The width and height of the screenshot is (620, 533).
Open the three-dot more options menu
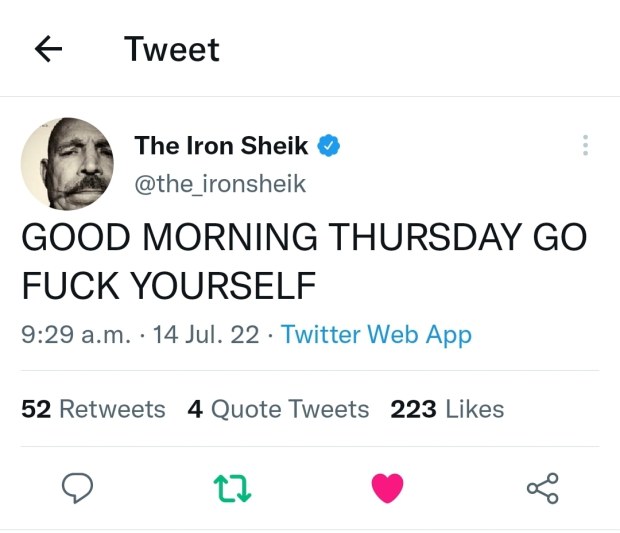pos(585,146)
